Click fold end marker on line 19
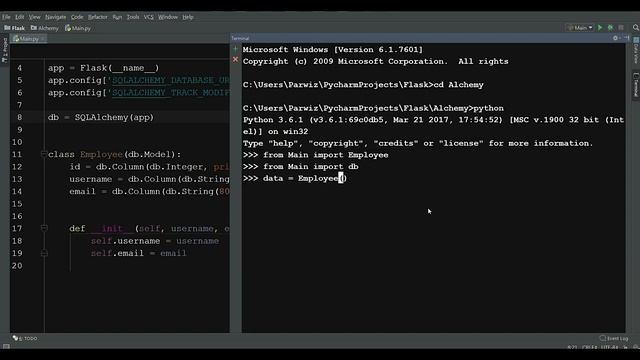This screenshot has height=360, width=640. coord(44,253)
